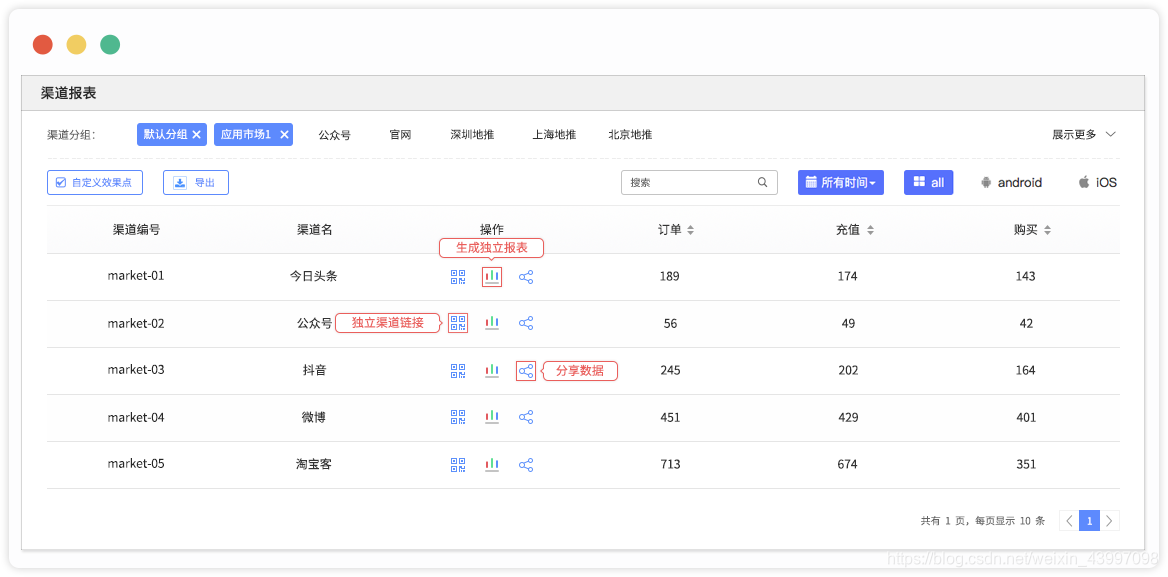This screenshot has width=1168, height=577.
Task: Share data for market-02 row
Action: point(526,323)
